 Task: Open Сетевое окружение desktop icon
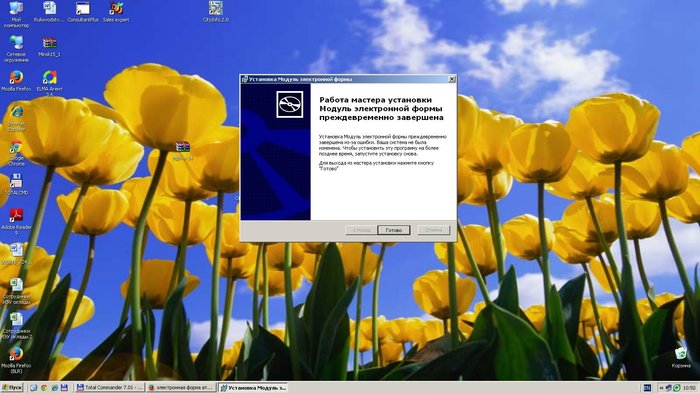[x=16, y=49]
